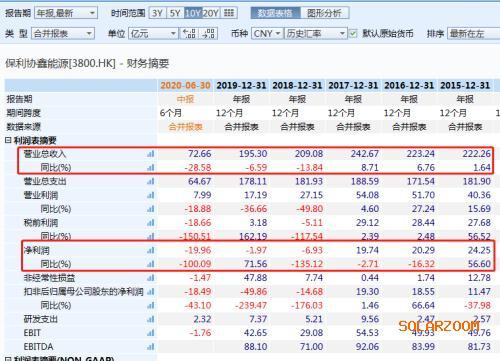Click the 中报 report type cell
The height and width of the screenshot is (361, 500).
click(185, 99)
